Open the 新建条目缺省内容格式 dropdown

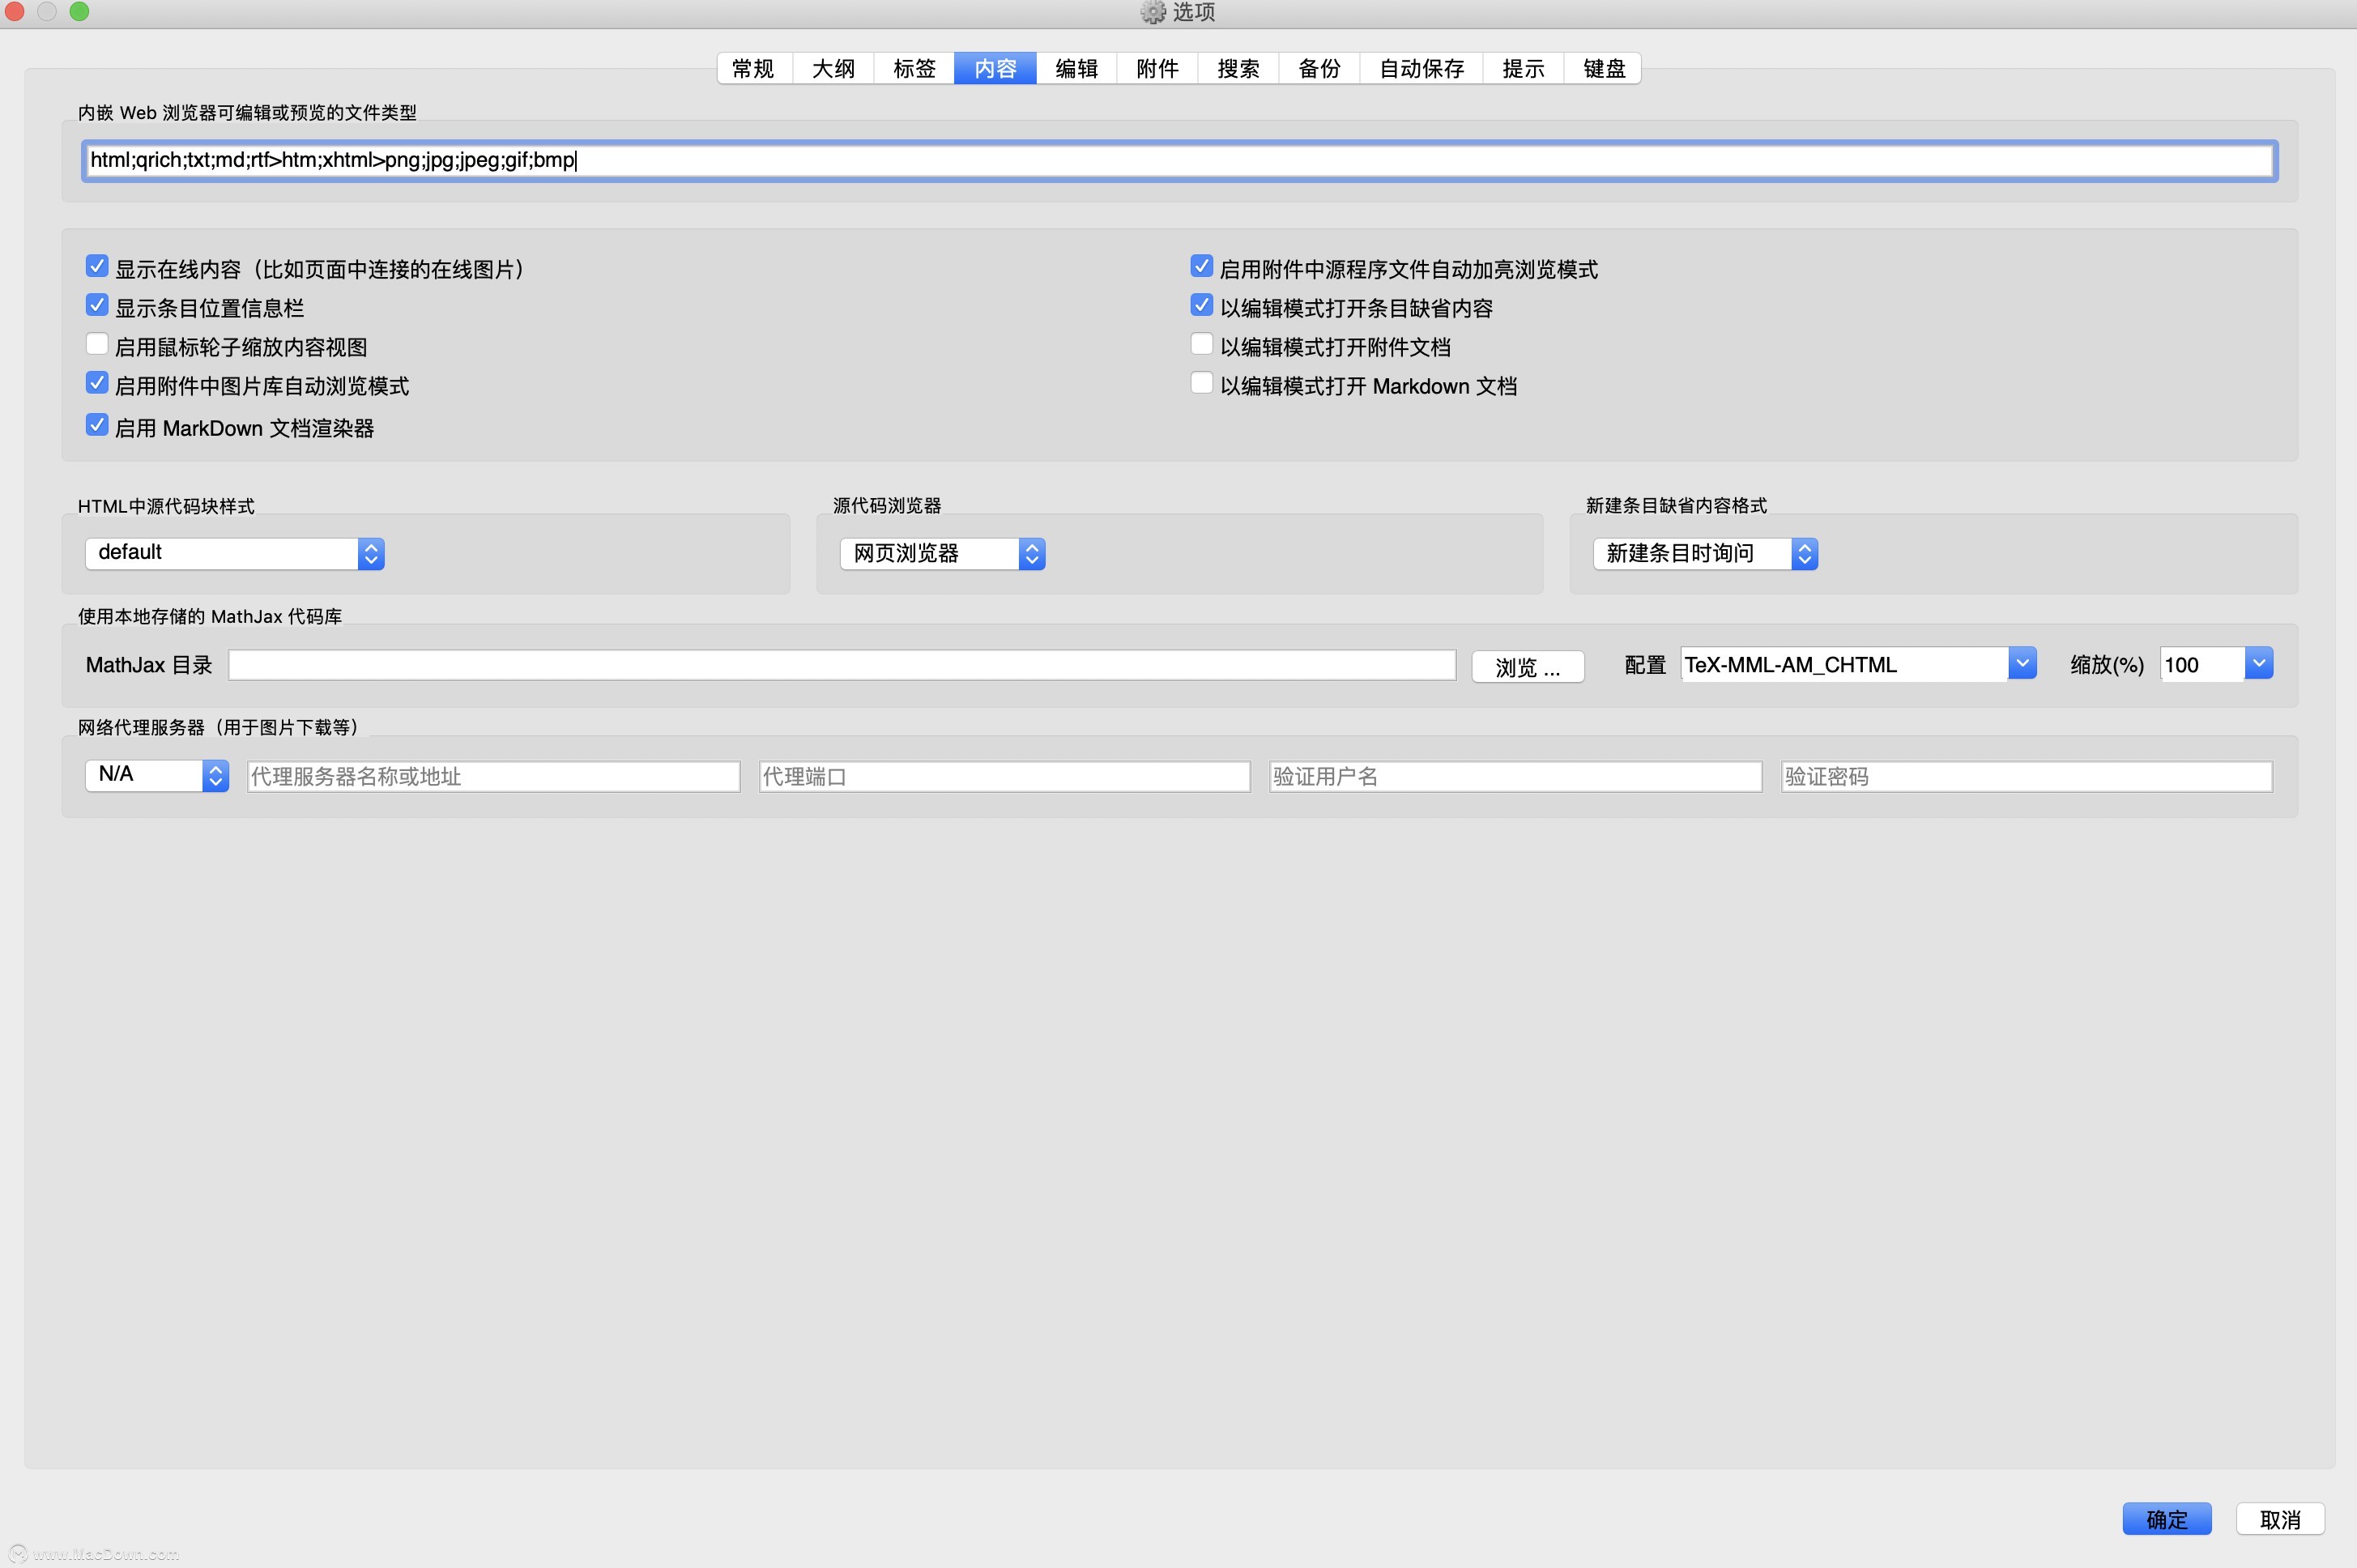pyautogui.click(x=1705, y=553)
